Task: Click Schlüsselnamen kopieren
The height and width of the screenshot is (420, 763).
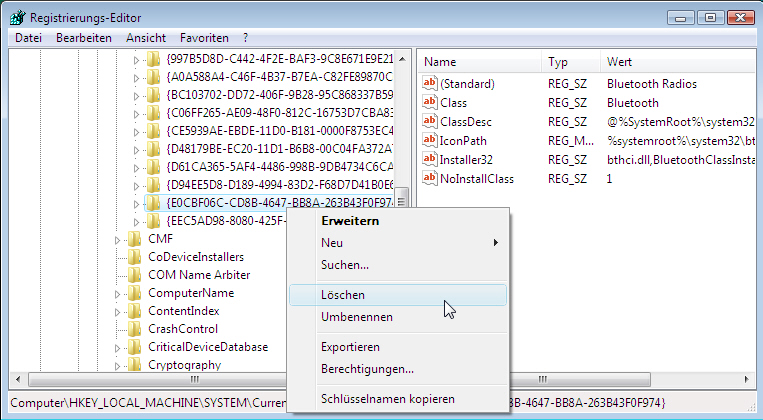Action: 398,399
